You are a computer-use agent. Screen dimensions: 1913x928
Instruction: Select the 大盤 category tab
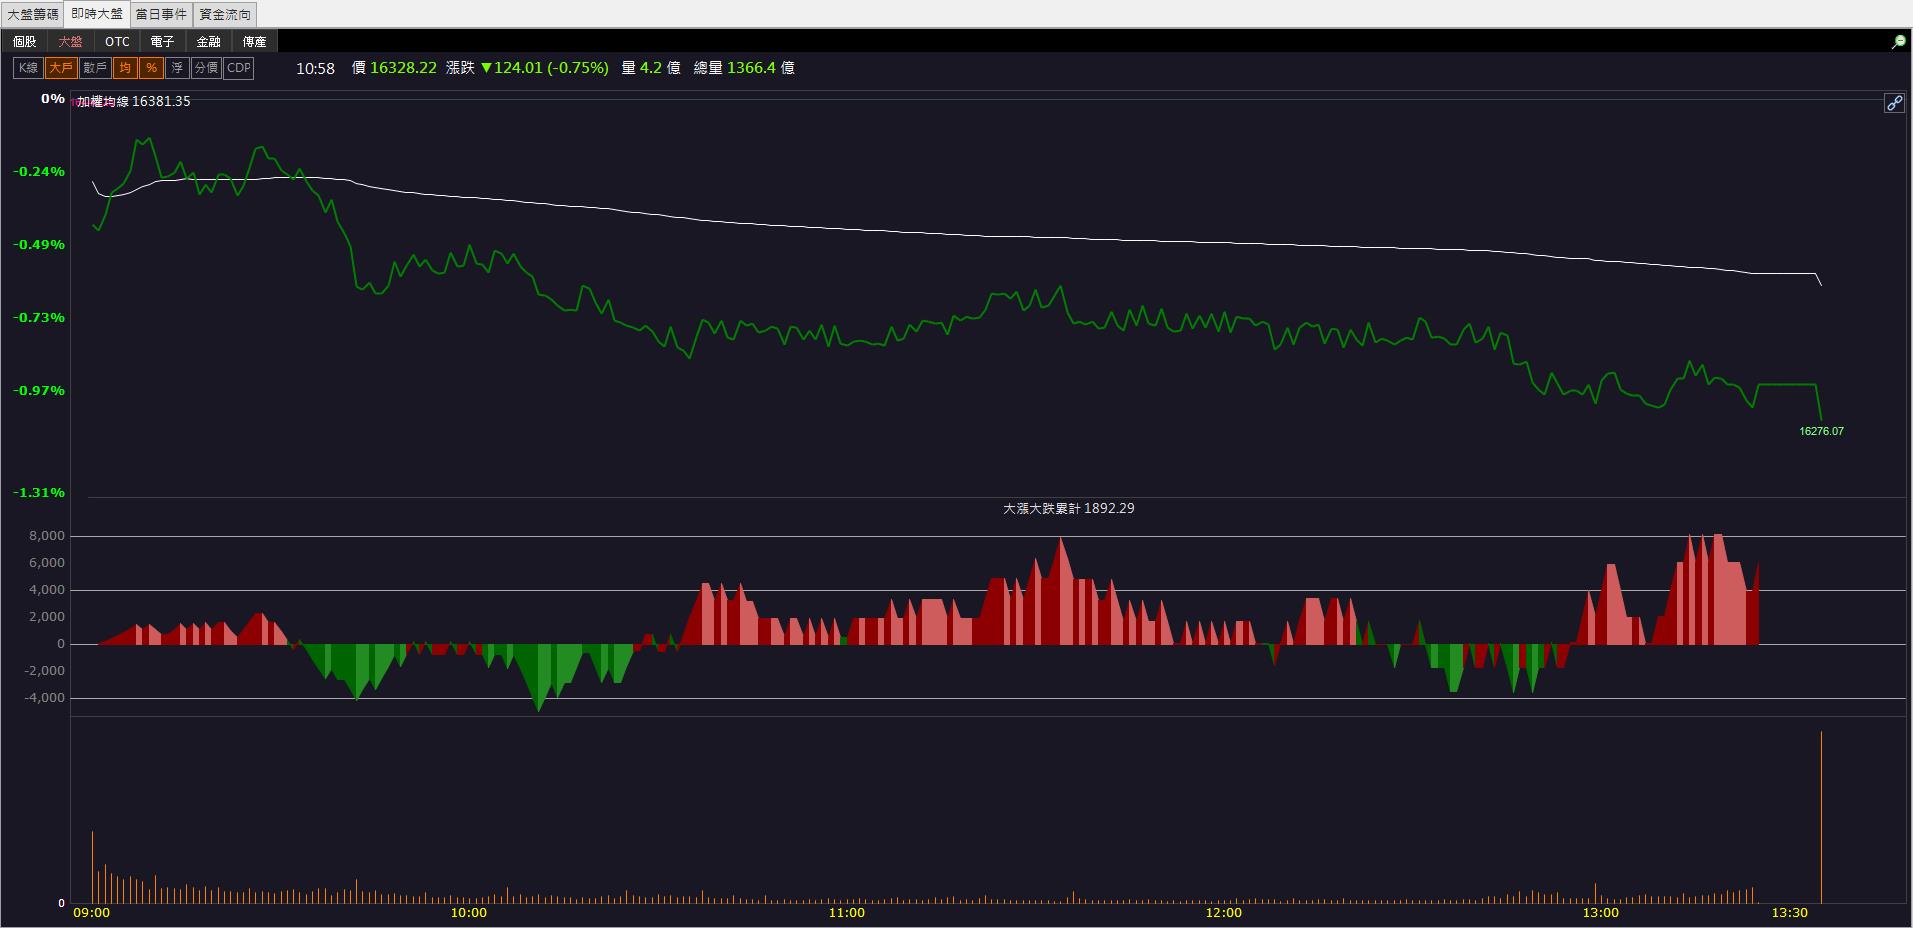tap(70, 41)
